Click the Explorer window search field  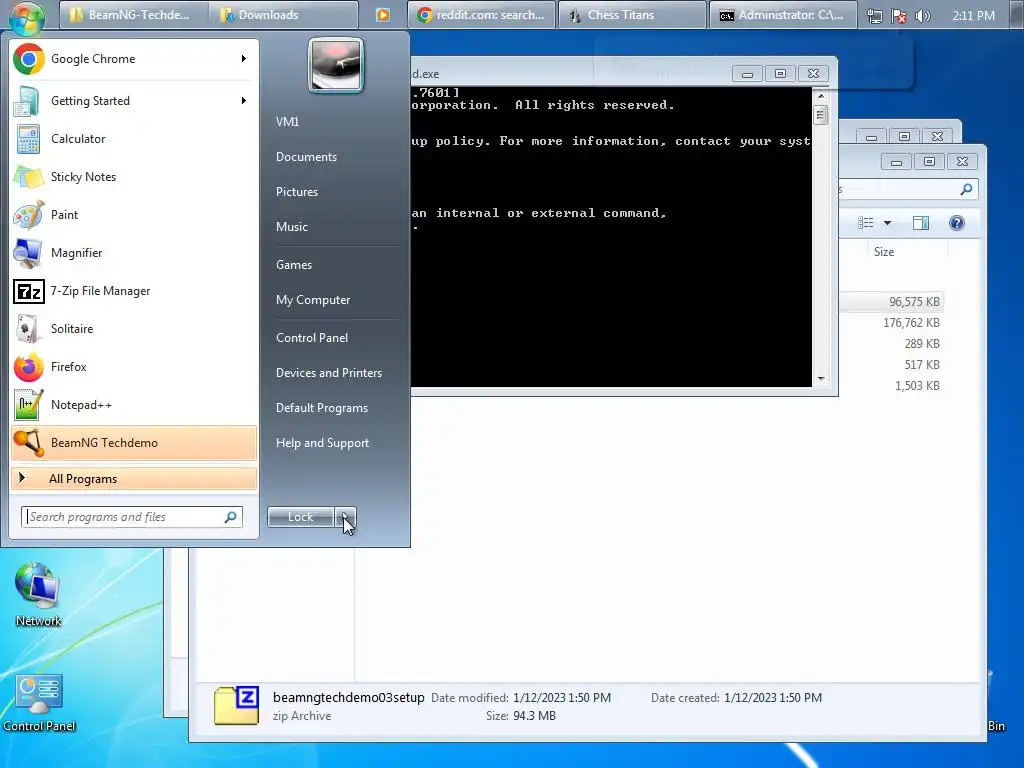908,189
